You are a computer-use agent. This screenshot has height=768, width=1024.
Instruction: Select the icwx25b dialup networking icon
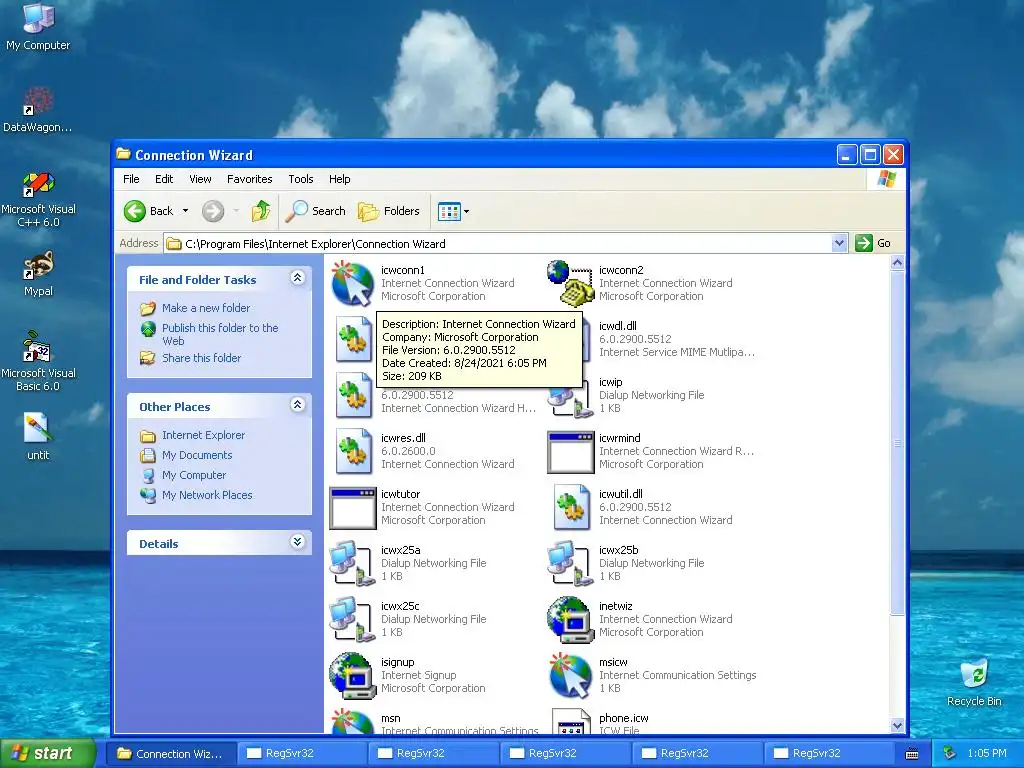(570, 562)
